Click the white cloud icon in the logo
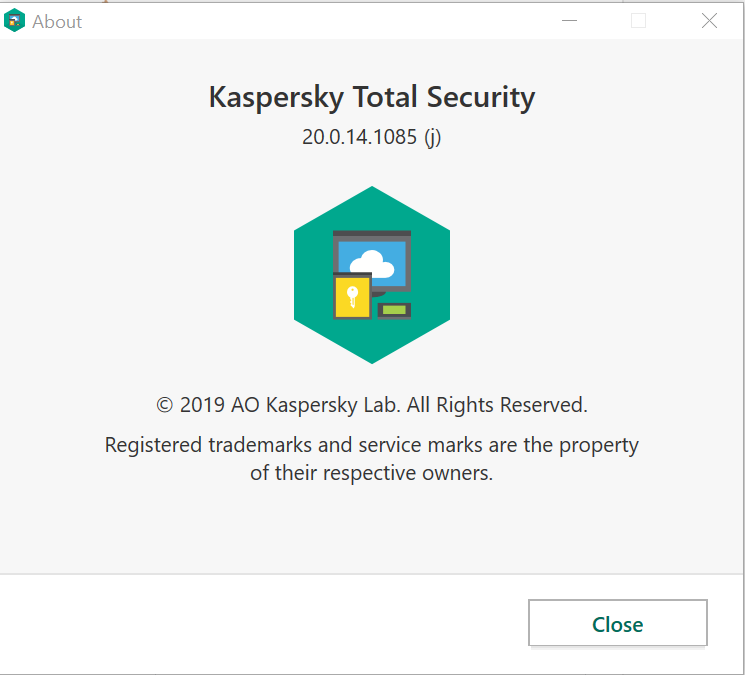Image resolution: width=745 pixels, height=675 pixels. (x=371, y=264)
